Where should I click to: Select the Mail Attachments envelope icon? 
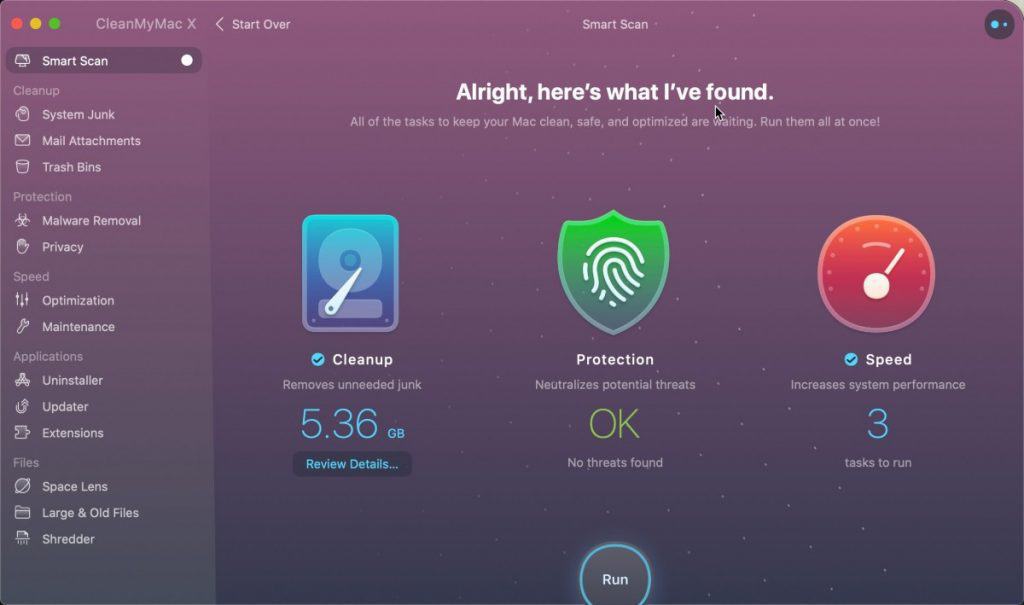tap(22, 140)
